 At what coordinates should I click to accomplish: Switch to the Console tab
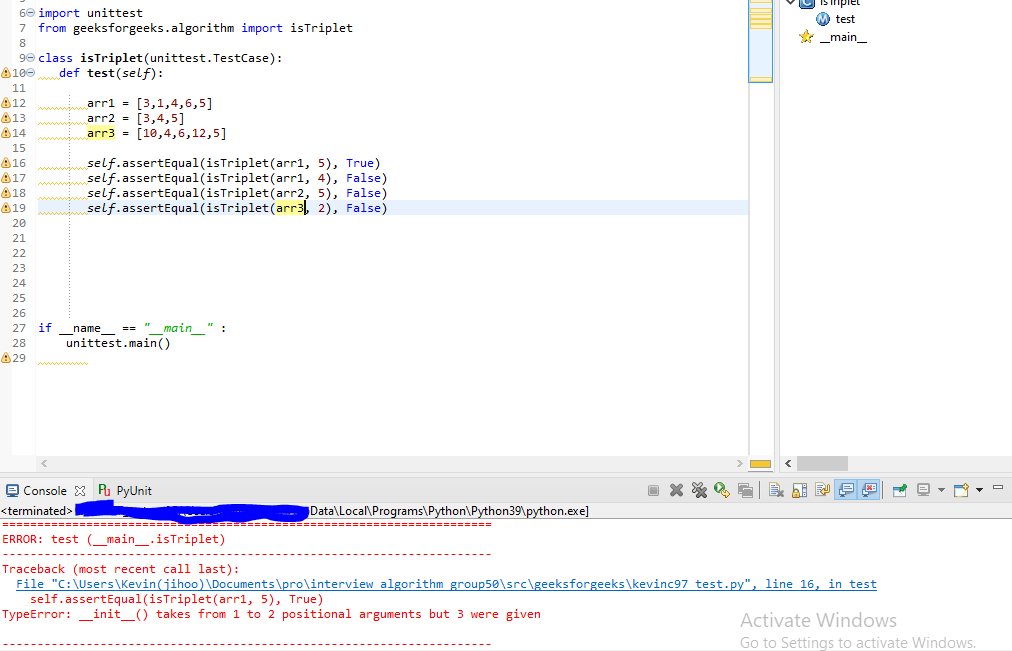(x=45, y=491)
